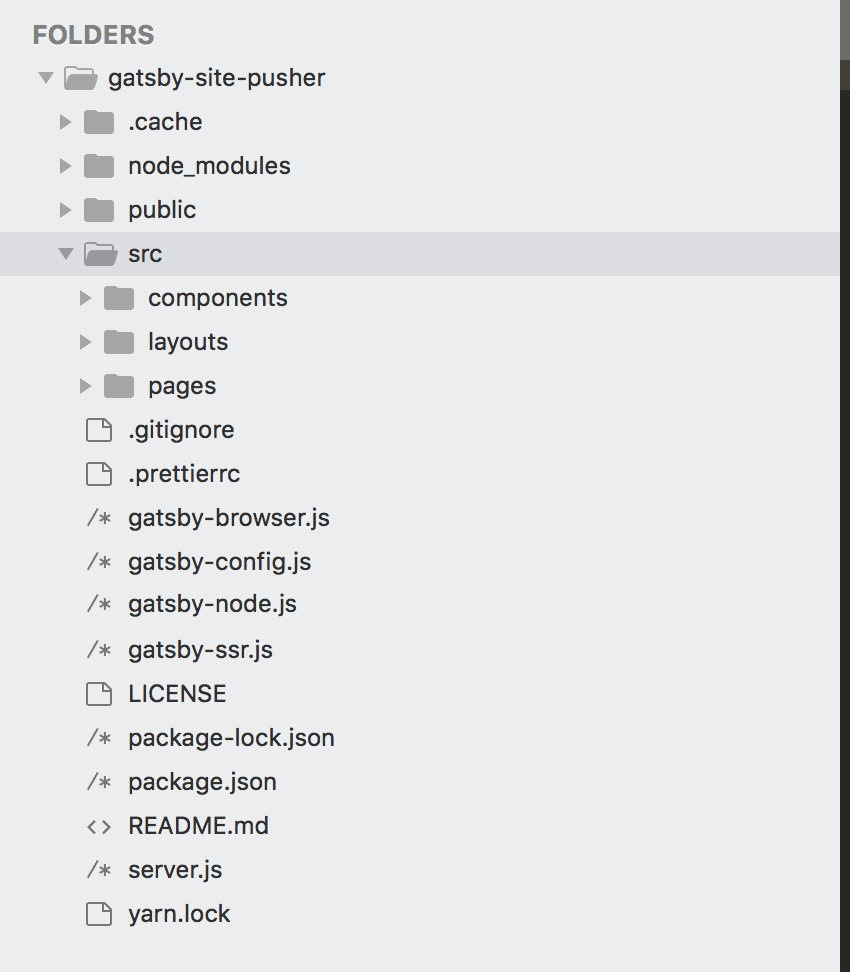Screen dimensions: 850x972
Task: Open the public folder entry
Action: tap(161, 209)
